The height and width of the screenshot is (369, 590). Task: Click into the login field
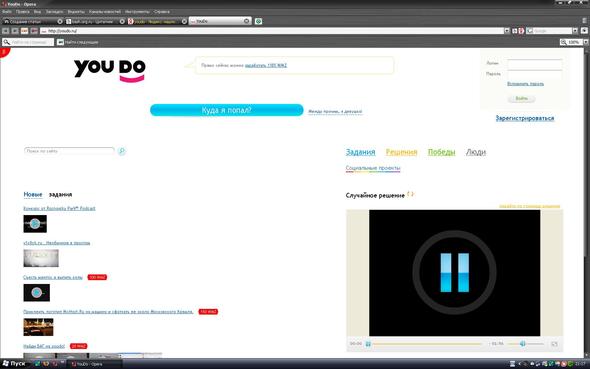click(535, 64)
